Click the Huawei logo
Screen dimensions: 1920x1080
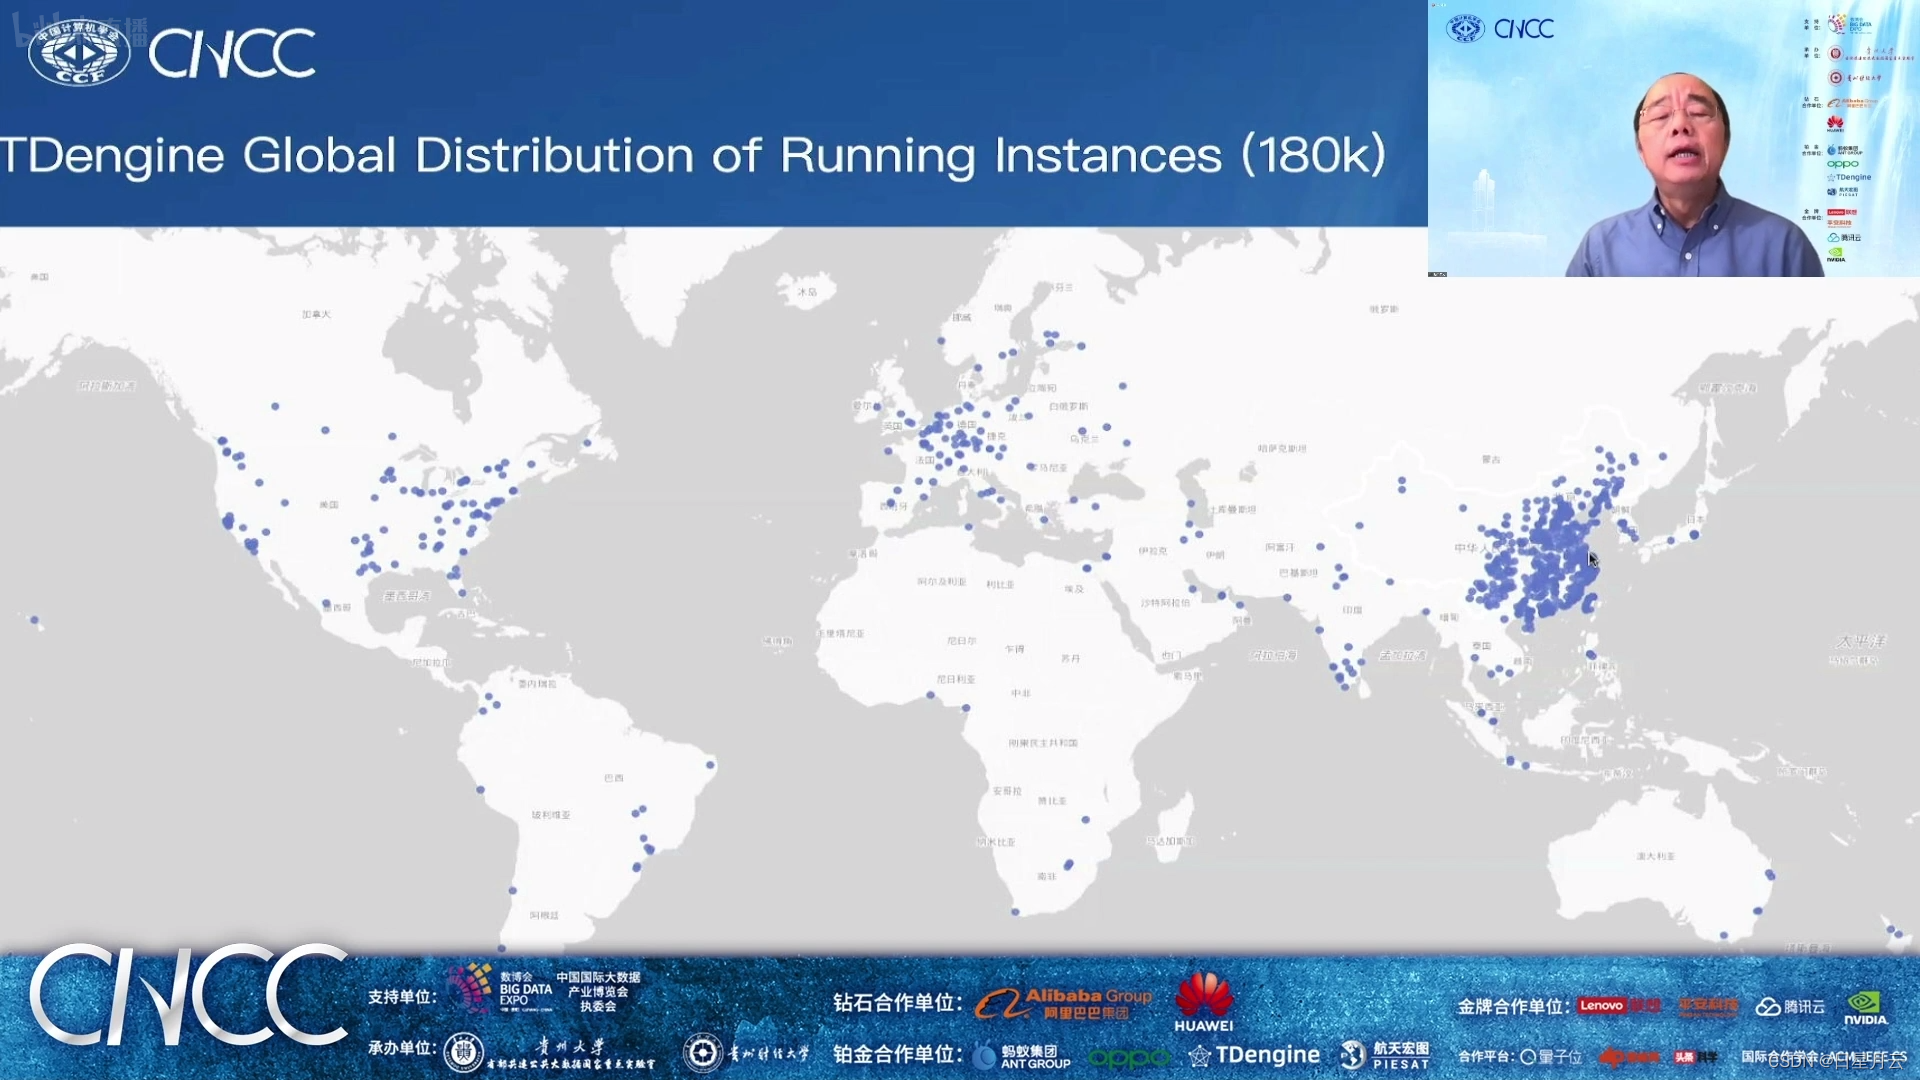[1203, 1001]
